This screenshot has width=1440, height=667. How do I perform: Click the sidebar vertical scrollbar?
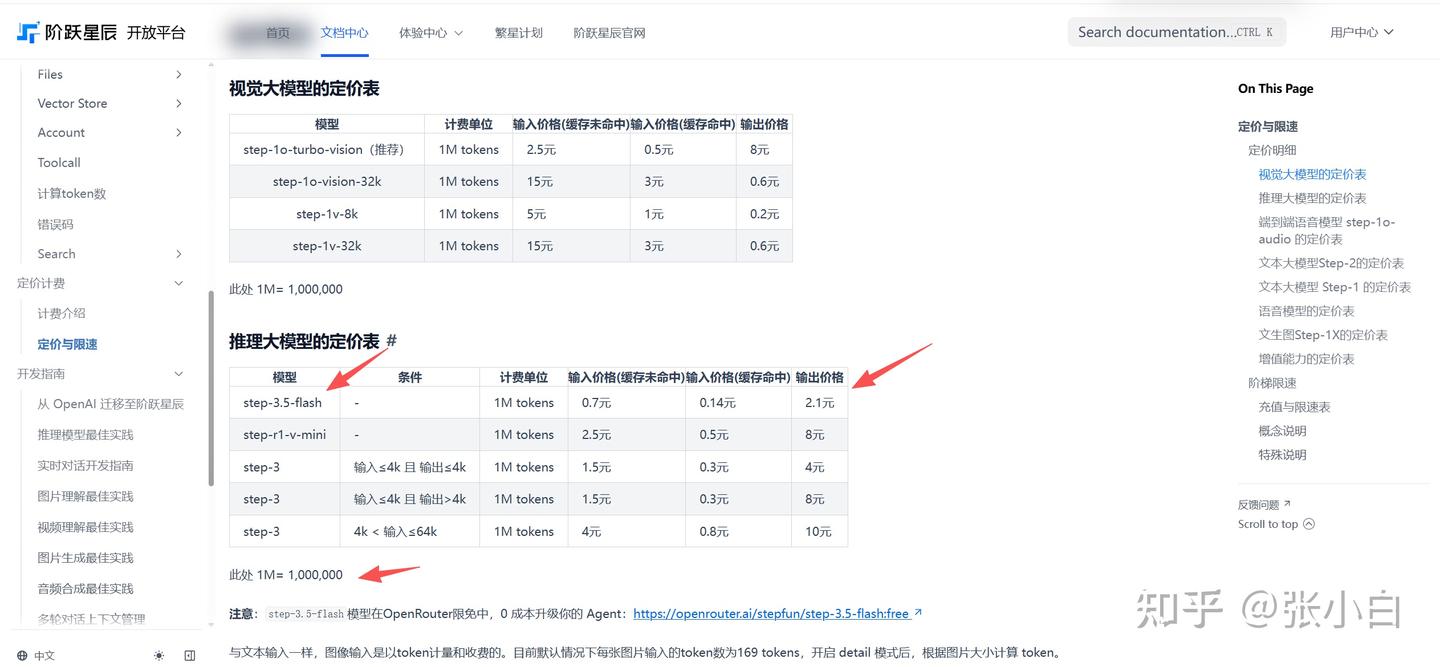[211, 388]
